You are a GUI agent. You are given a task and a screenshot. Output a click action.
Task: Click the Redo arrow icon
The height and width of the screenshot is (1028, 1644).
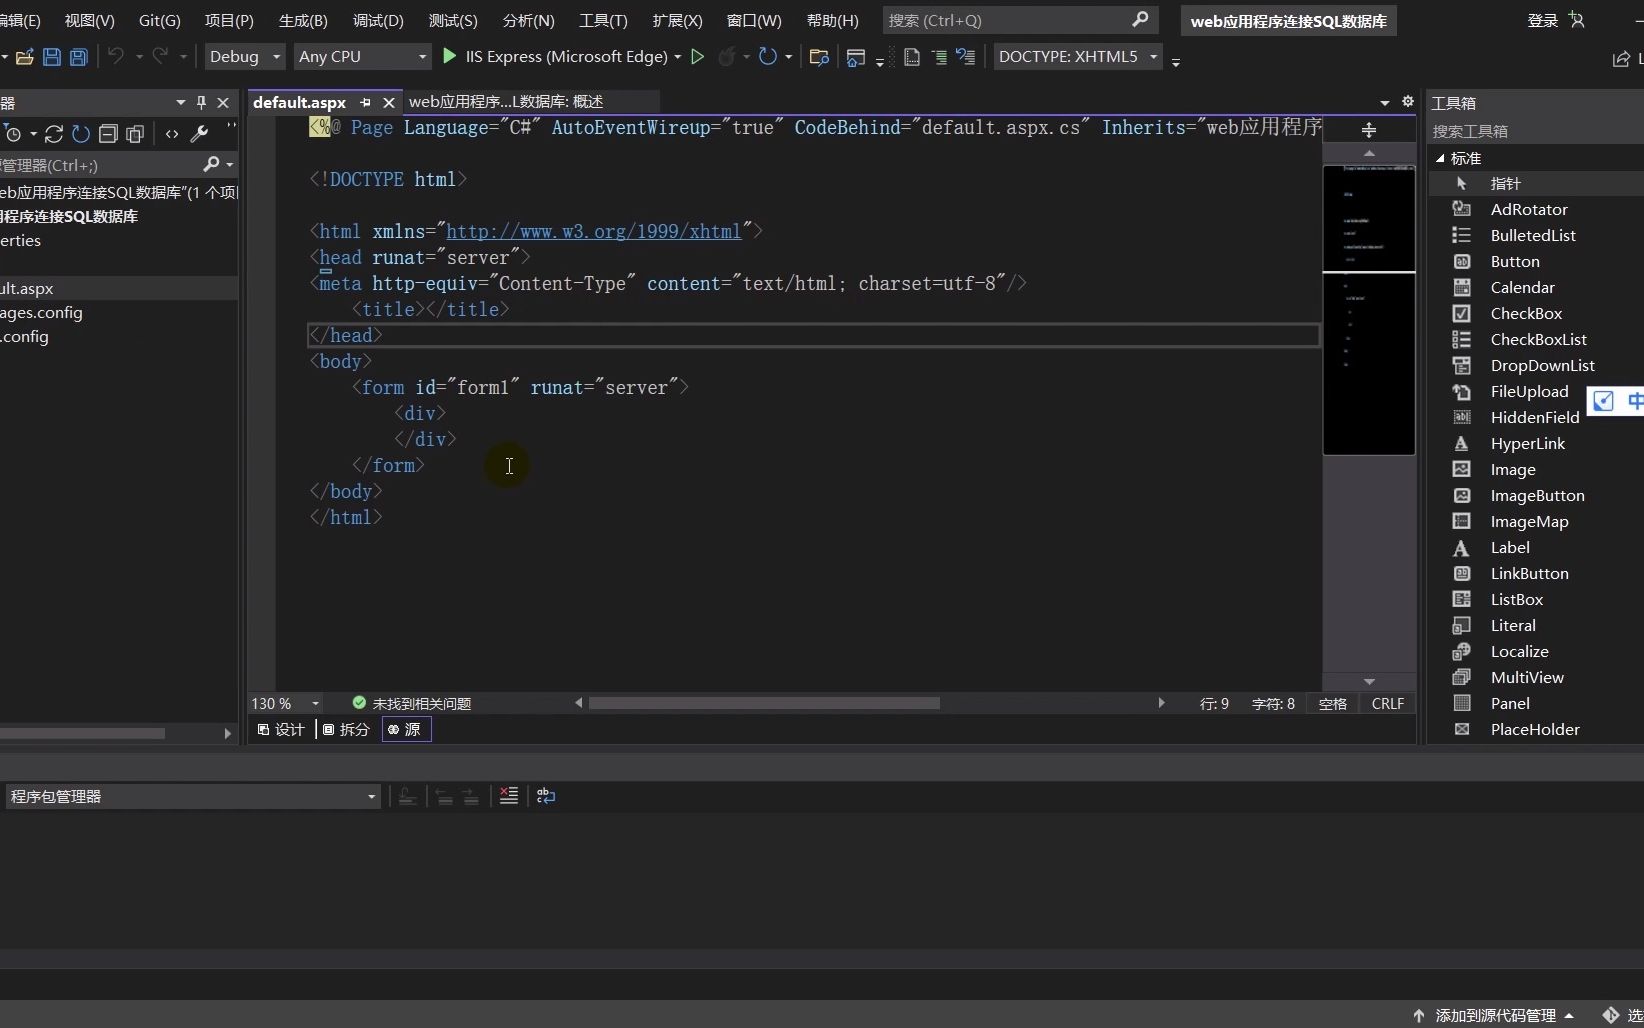point(160,57)
